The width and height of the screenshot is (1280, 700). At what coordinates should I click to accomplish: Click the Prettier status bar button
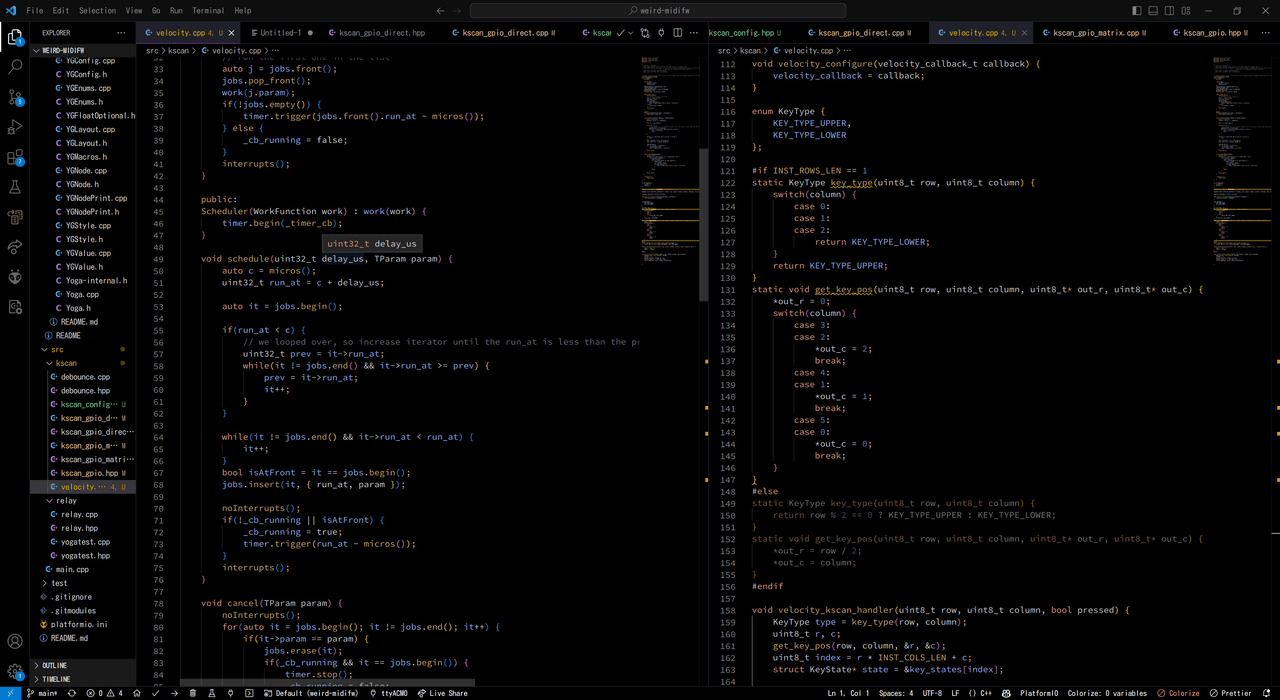[1230, 693]
